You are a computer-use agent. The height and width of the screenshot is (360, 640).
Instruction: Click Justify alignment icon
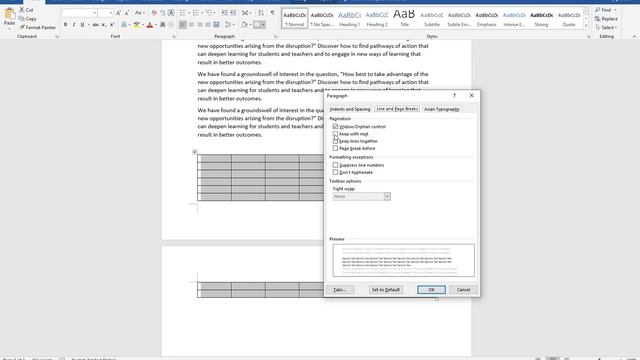coord(208,25)
